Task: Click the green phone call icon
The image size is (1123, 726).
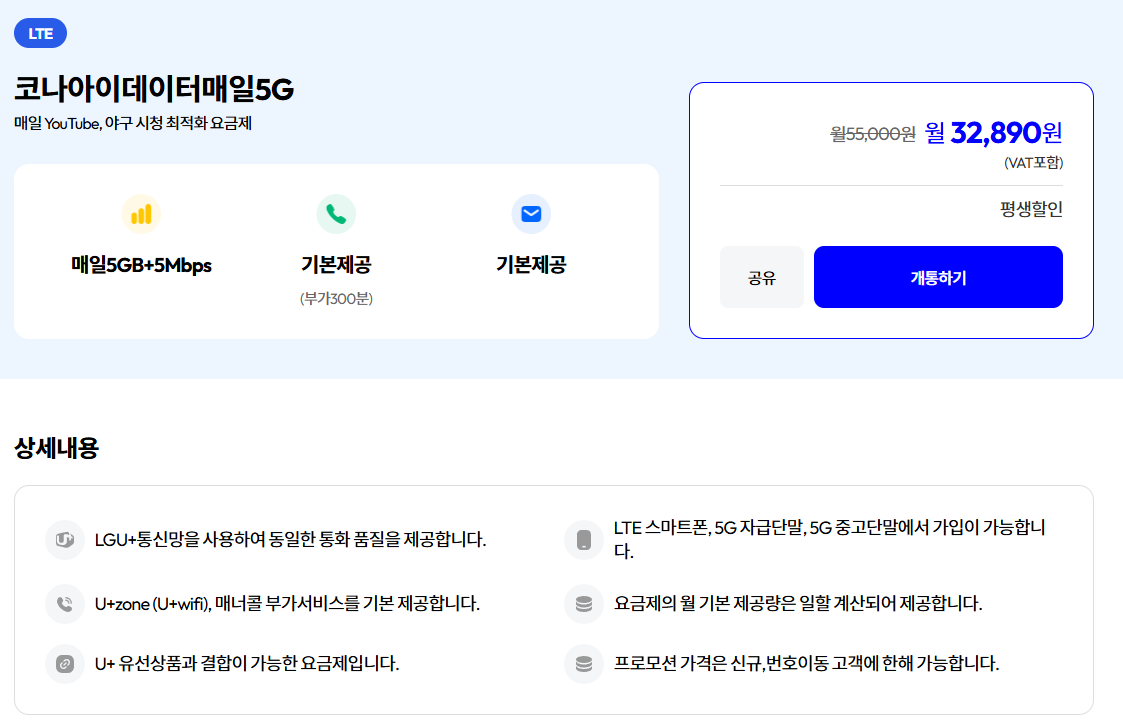Action: (x=336, y=214)
